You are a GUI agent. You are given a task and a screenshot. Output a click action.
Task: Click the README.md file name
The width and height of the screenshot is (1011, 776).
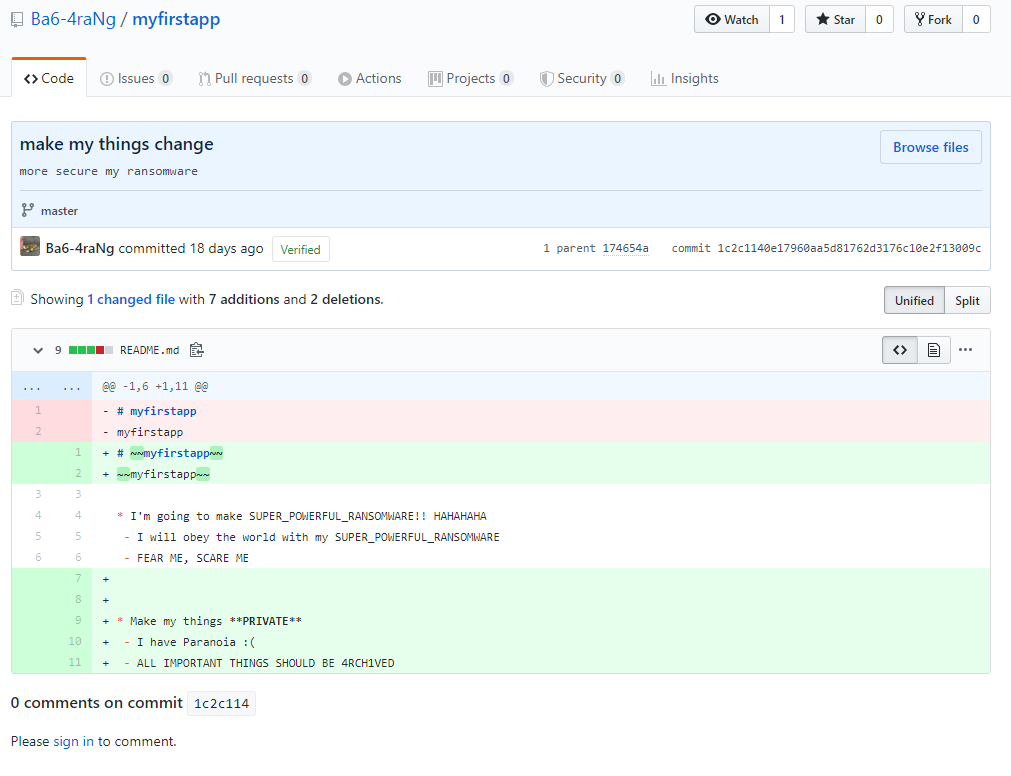click(150, 350)
